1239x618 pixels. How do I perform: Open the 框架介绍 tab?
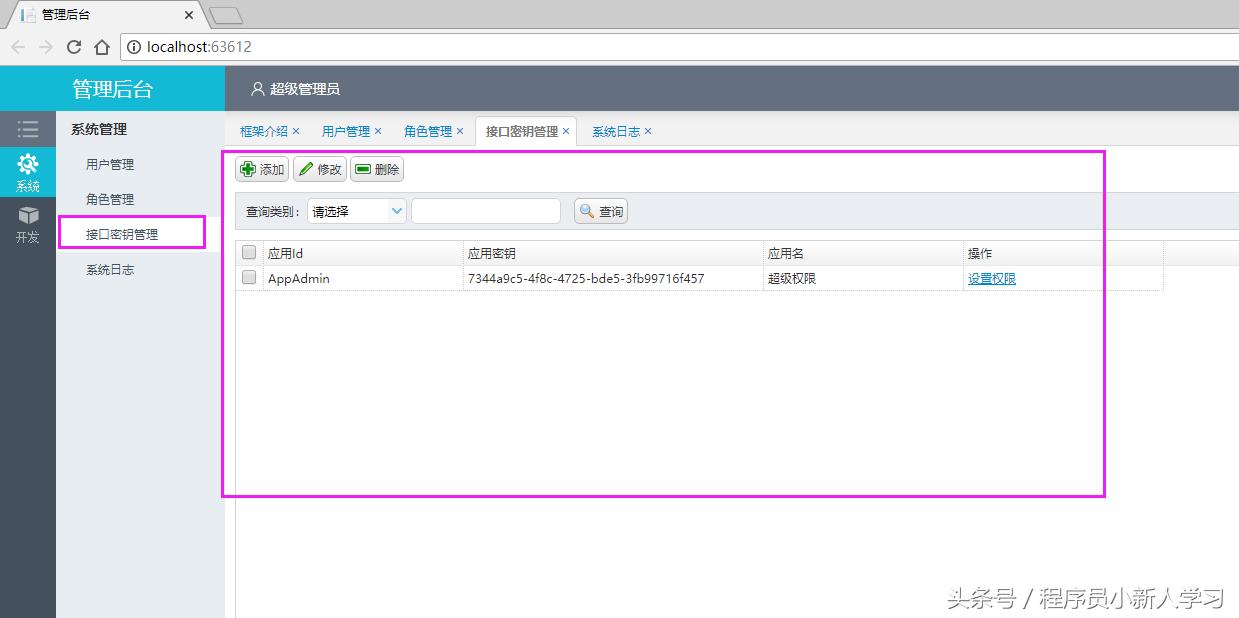click(263, 130)
